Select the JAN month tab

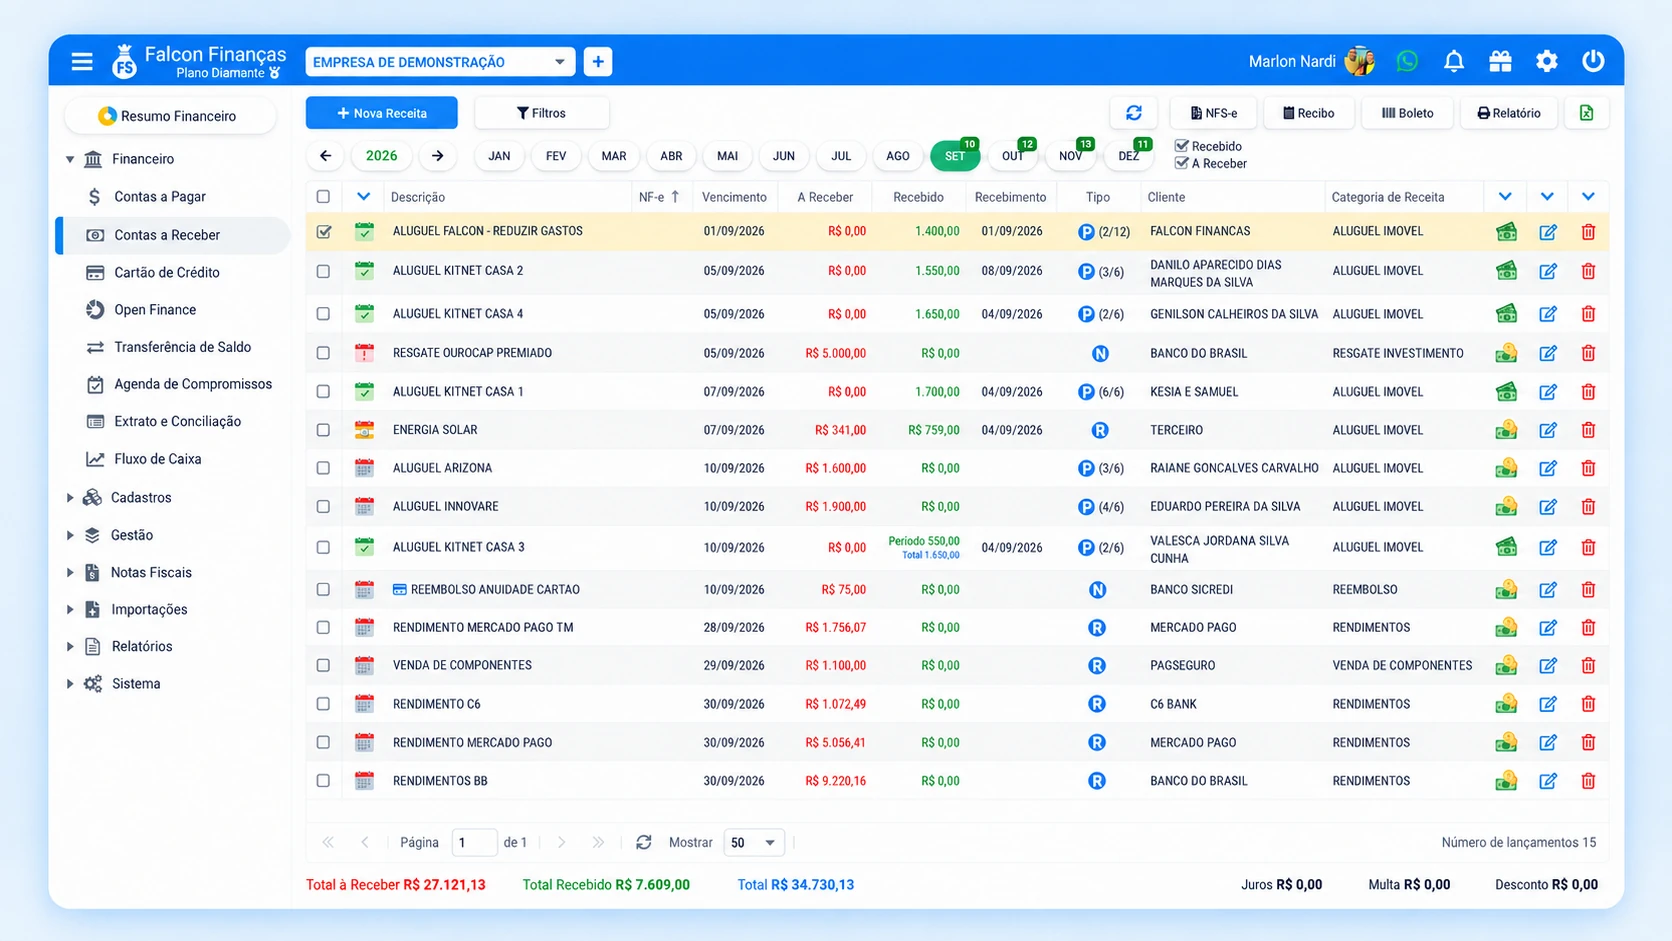499,156
